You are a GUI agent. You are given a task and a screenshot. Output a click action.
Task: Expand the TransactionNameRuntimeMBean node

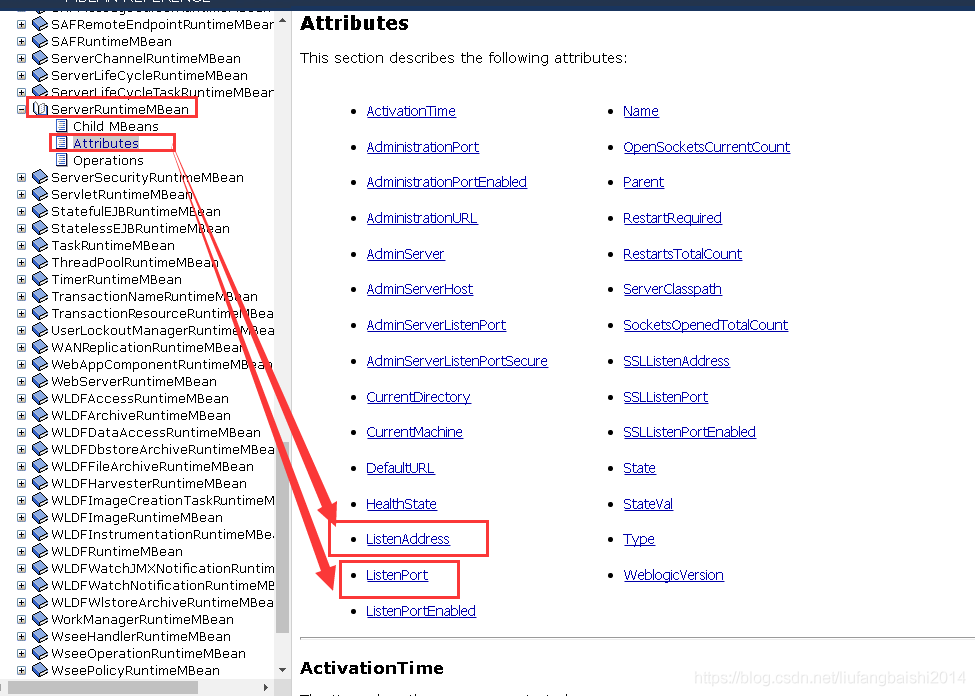[x=21, y=296]
